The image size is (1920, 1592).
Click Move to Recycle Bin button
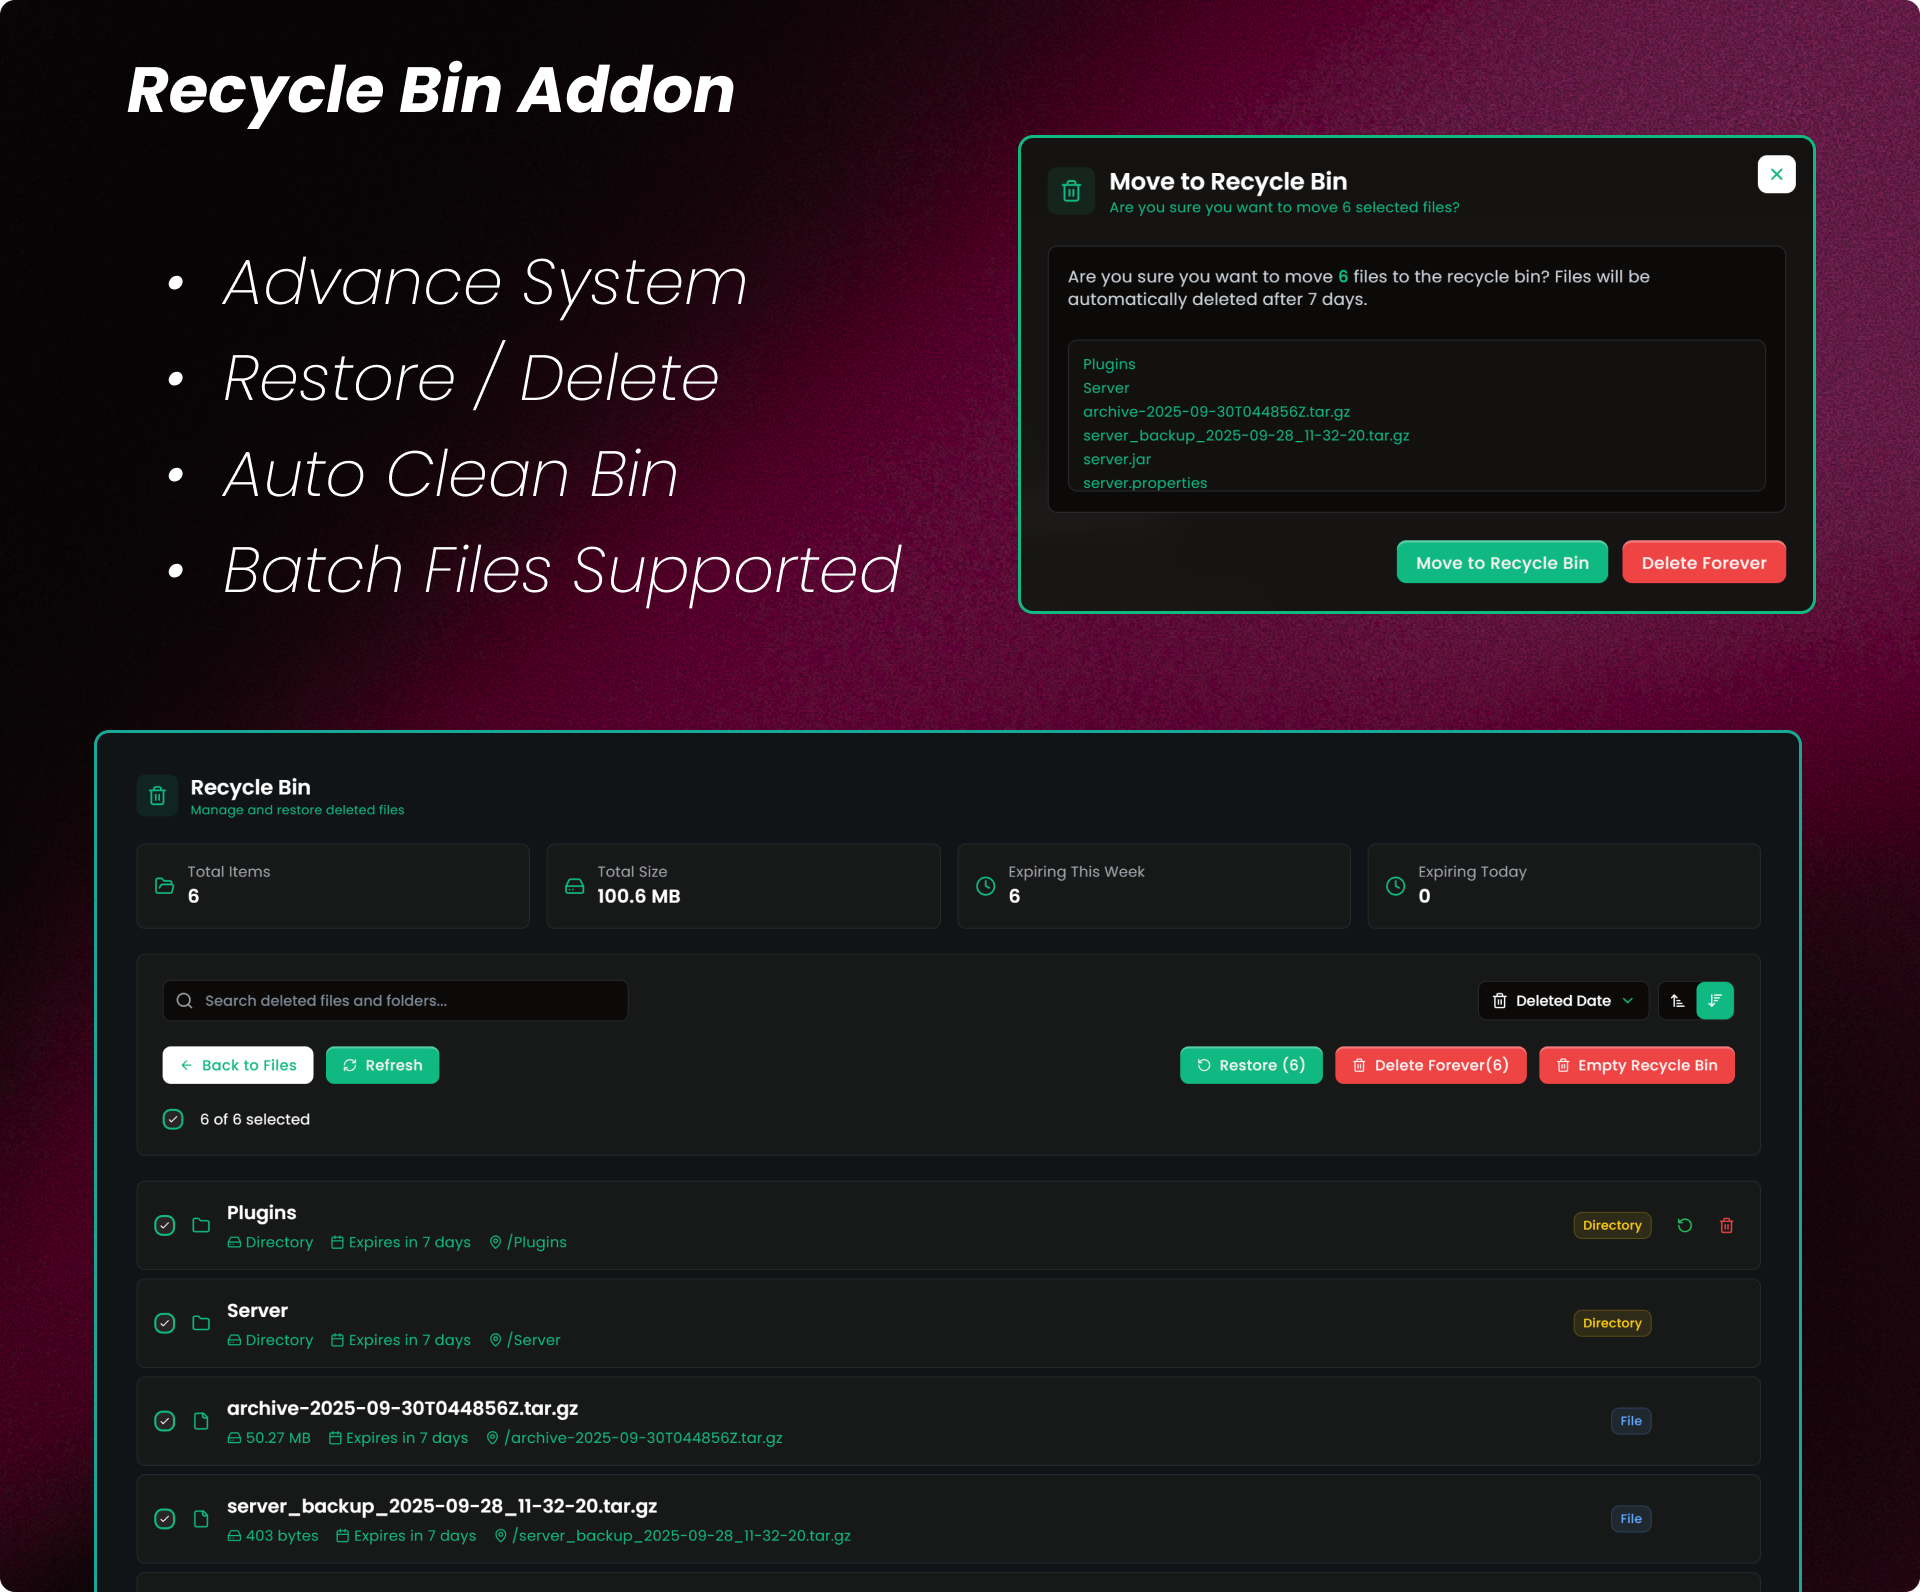[x=1501, y=562]
